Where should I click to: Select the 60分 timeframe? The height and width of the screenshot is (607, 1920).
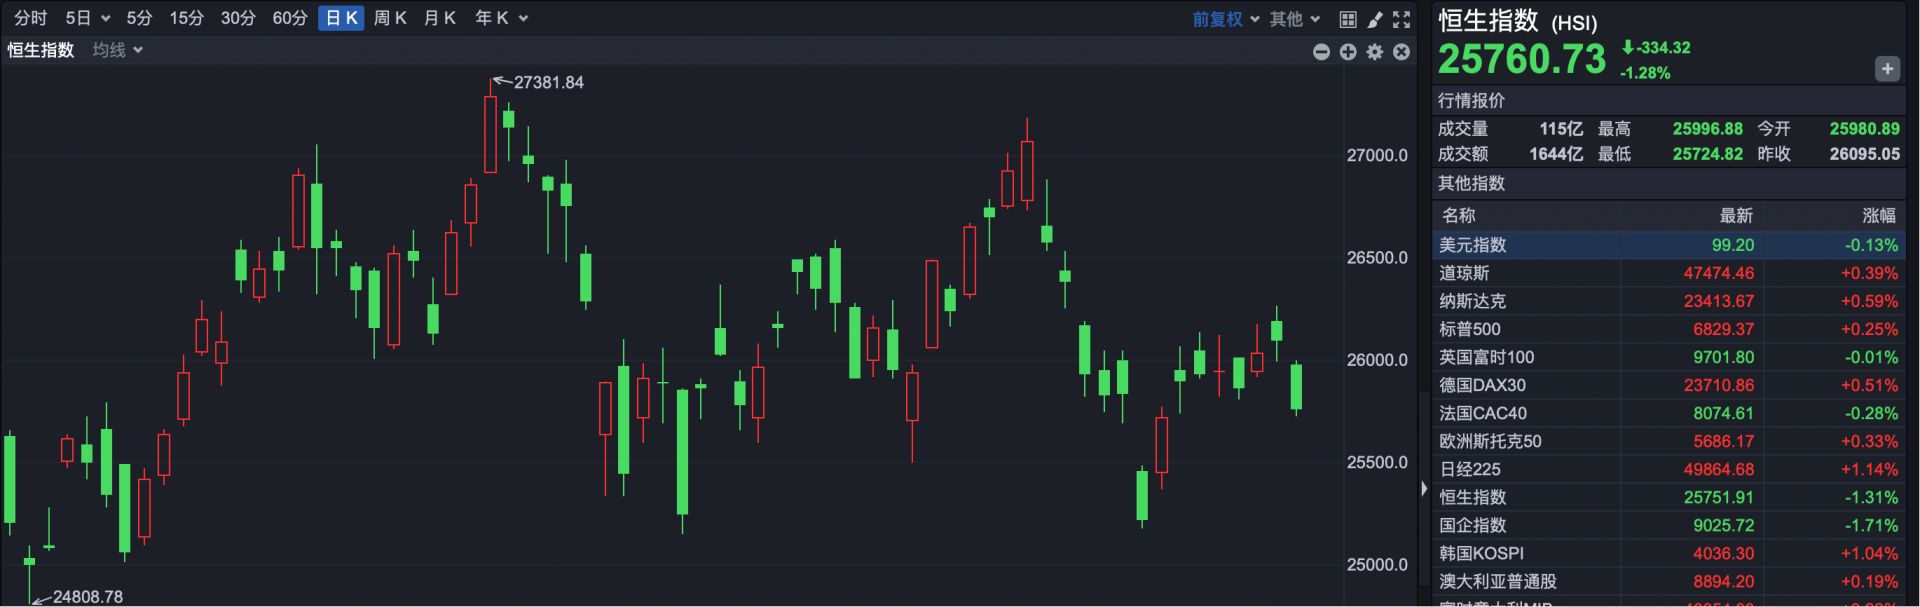[x=290, y=18]
